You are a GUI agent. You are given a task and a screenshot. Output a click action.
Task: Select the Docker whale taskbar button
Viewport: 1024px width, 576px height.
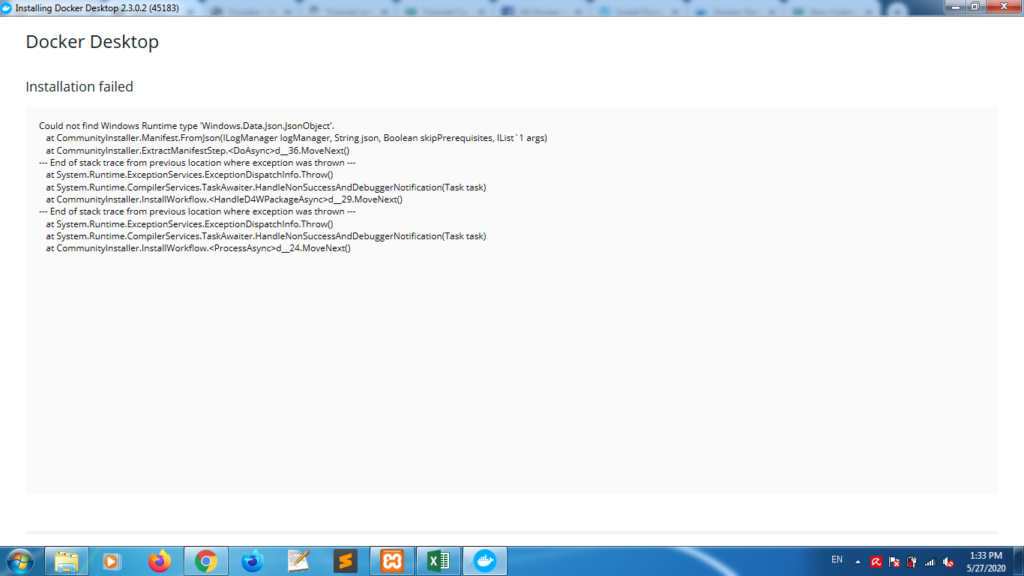point(485,561)
